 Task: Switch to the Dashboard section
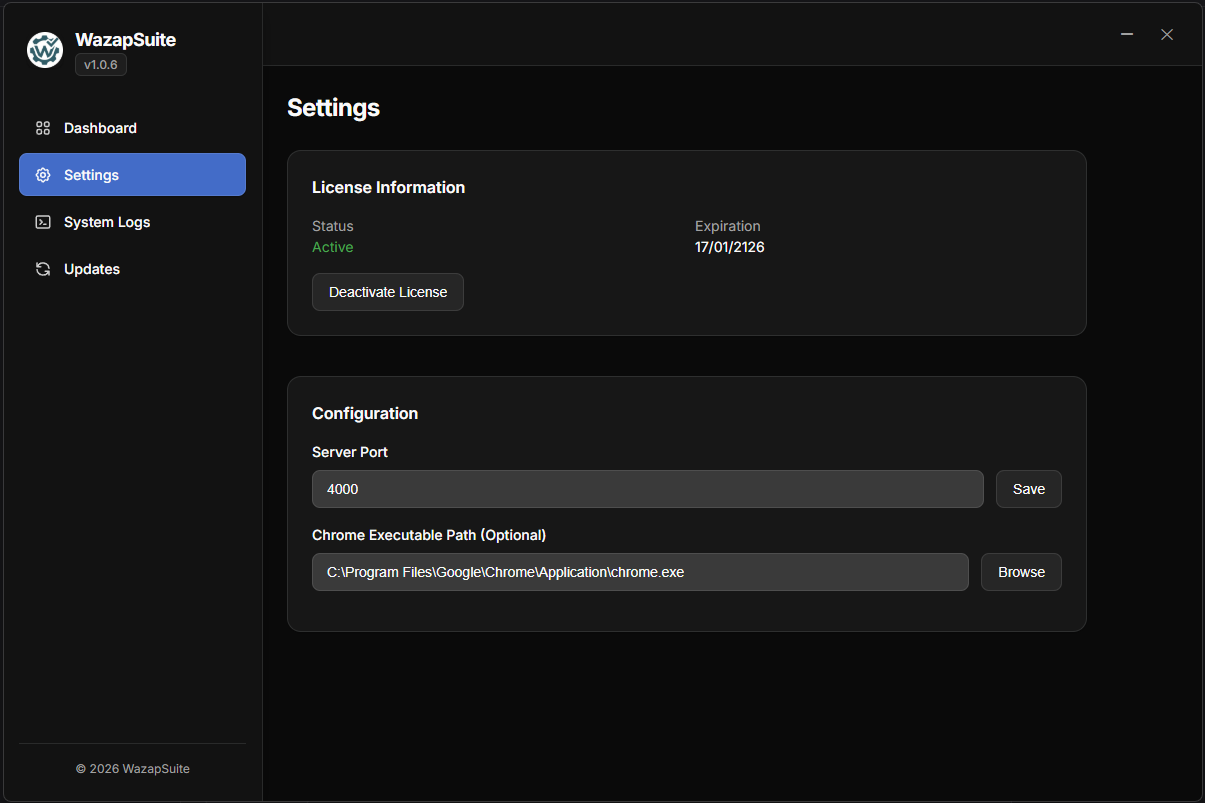pos(100,128)
